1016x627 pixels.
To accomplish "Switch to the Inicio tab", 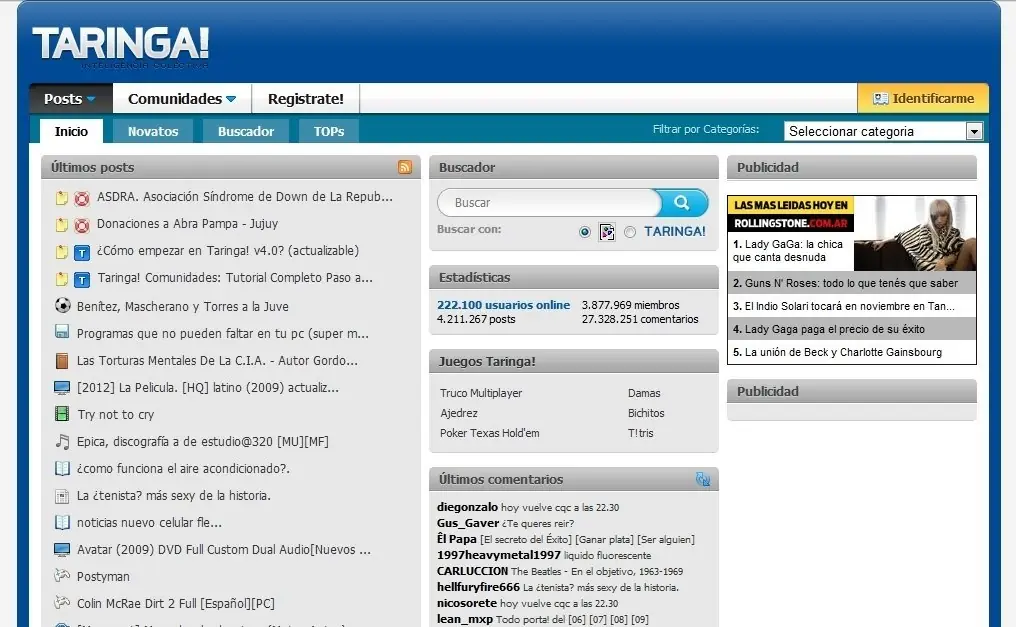I will pyautogui.click(x=71, y=131).
